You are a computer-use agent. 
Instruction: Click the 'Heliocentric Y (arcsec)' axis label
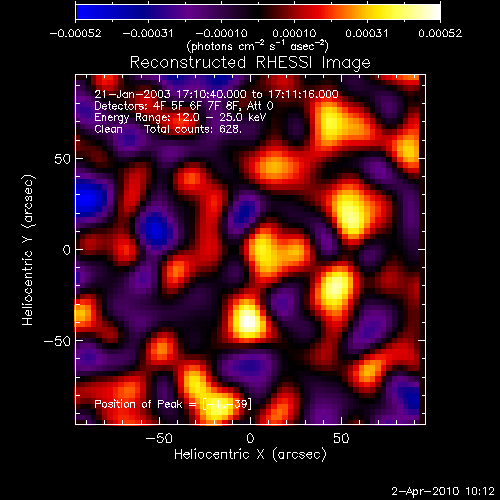[x=28, y=250]
